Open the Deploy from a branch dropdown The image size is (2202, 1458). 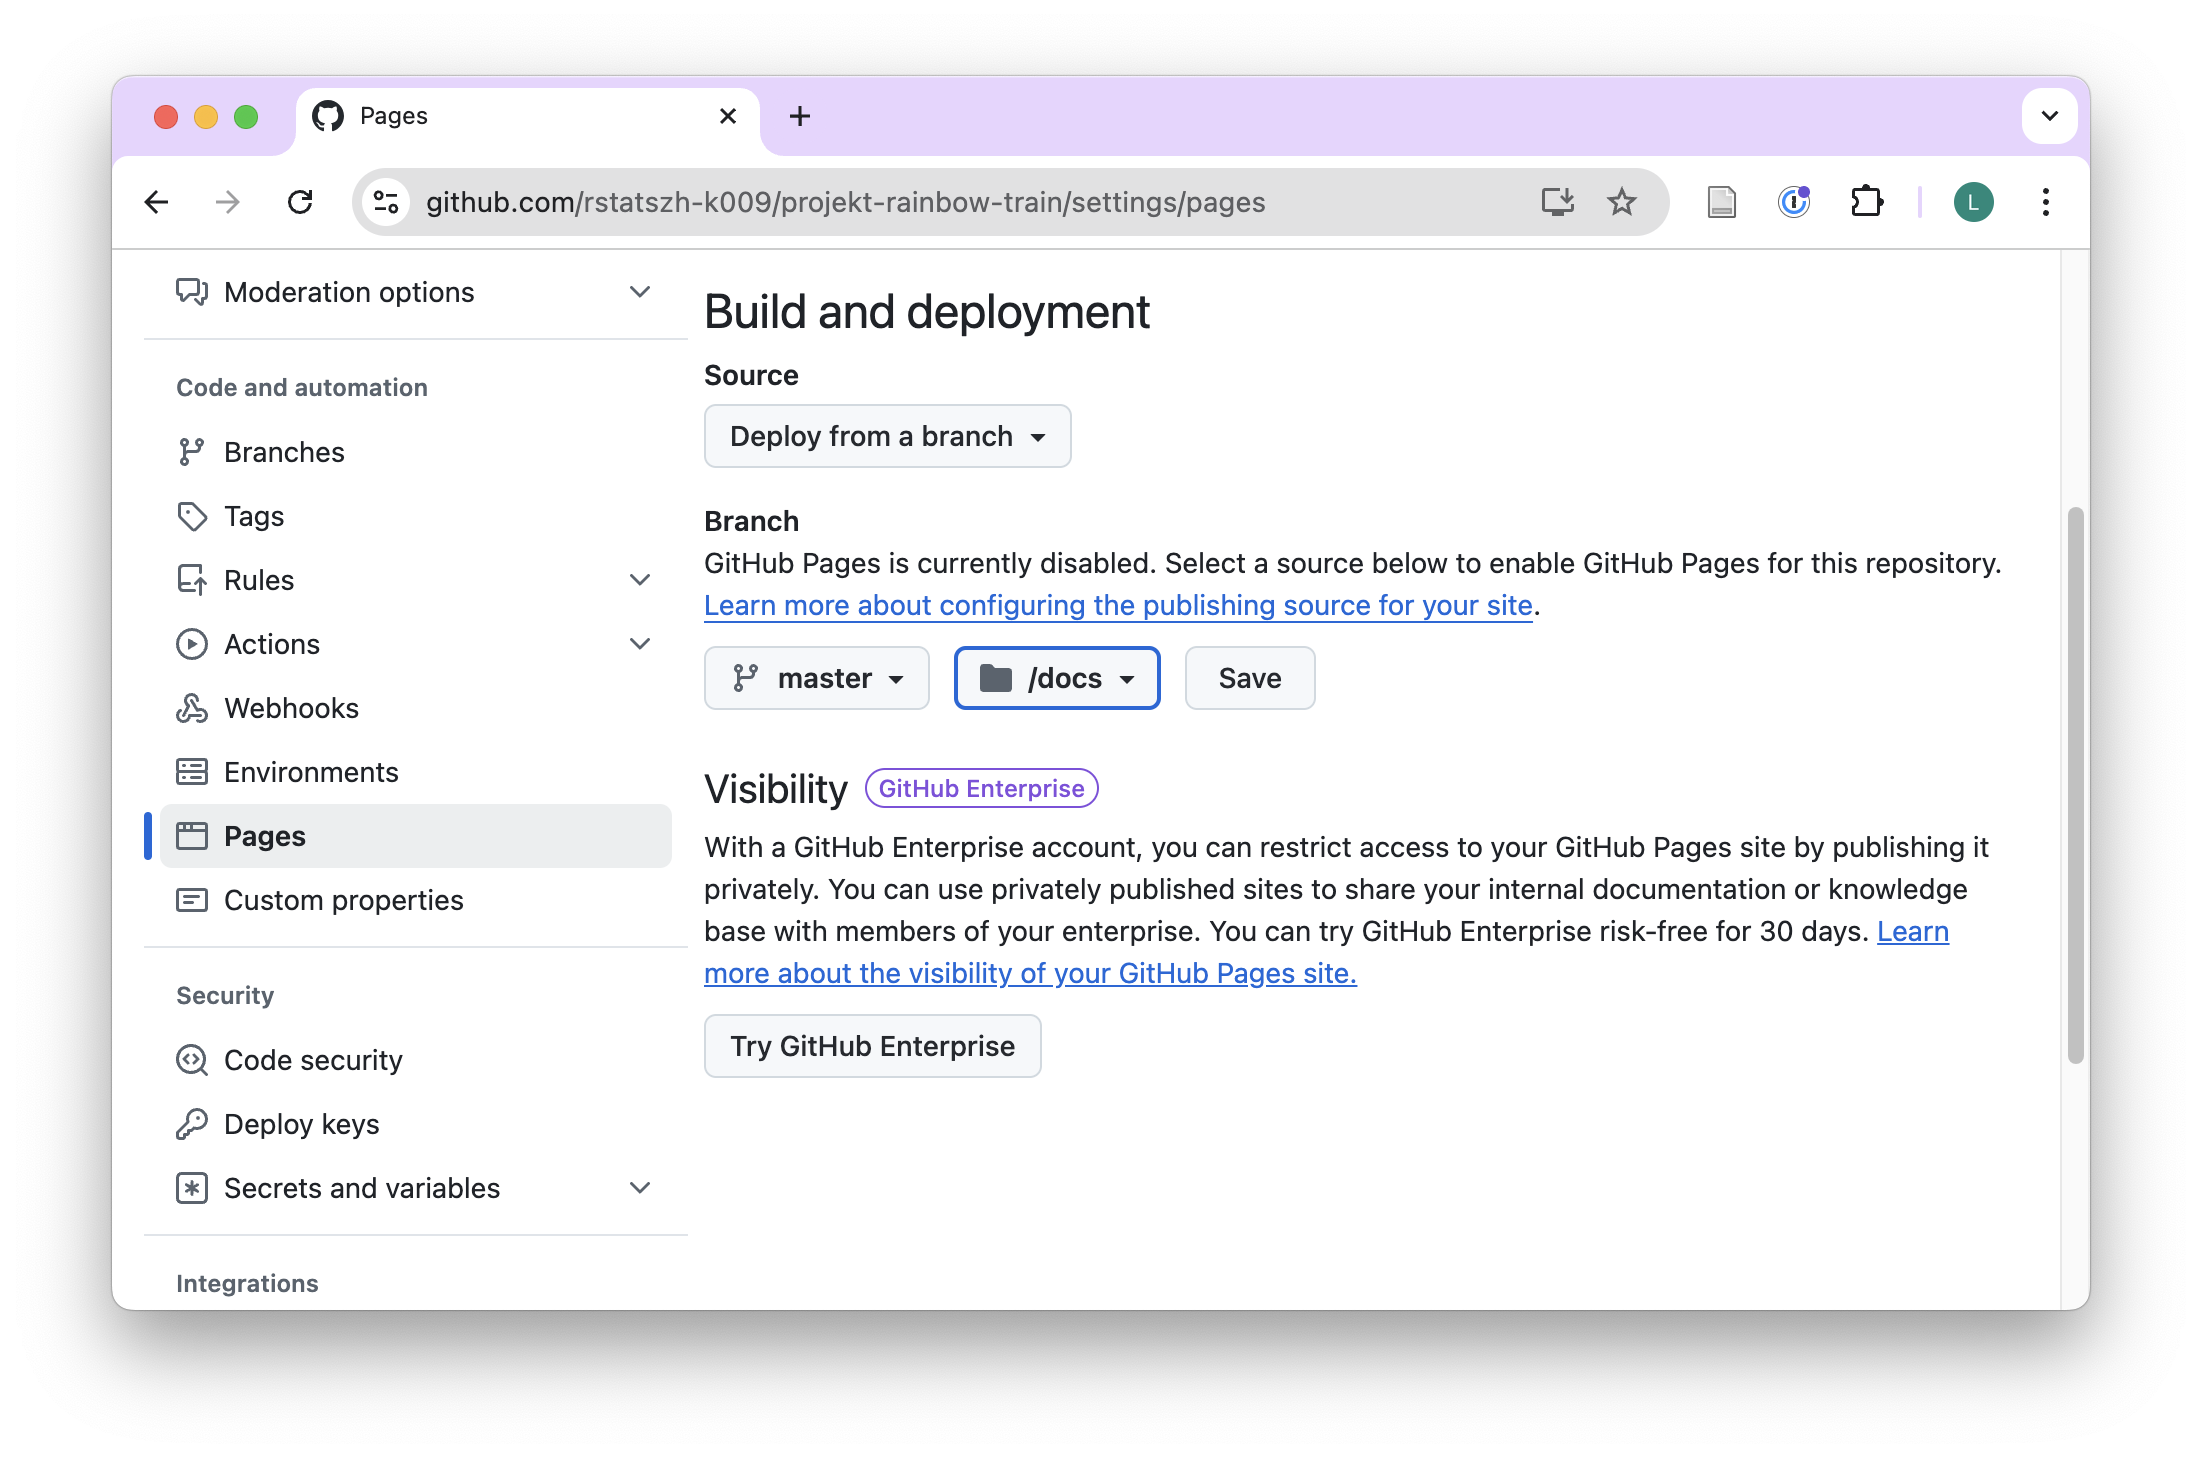[x=887, y=436]
